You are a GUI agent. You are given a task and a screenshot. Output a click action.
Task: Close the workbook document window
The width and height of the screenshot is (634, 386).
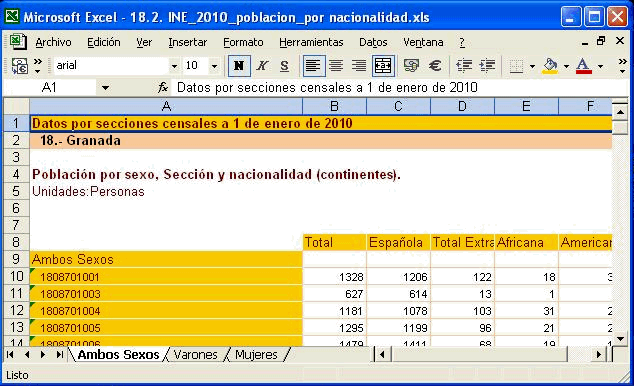pos(619,41)
